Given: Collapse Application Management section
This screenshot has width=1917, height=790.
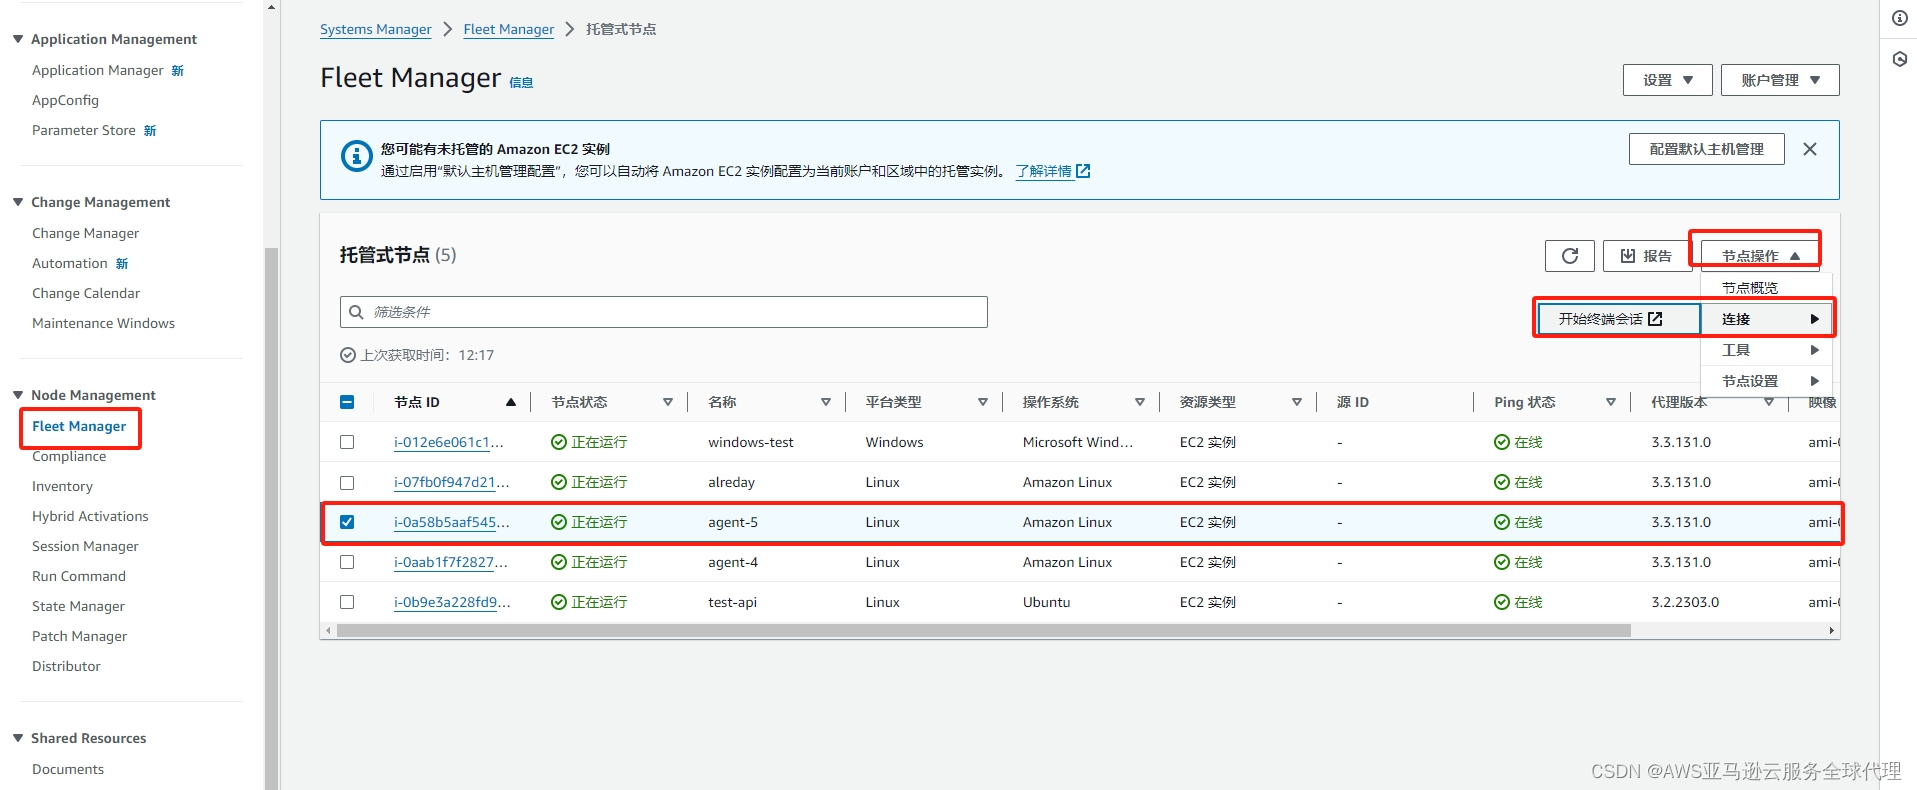Looking at the screenshot, I should [18, 39].
